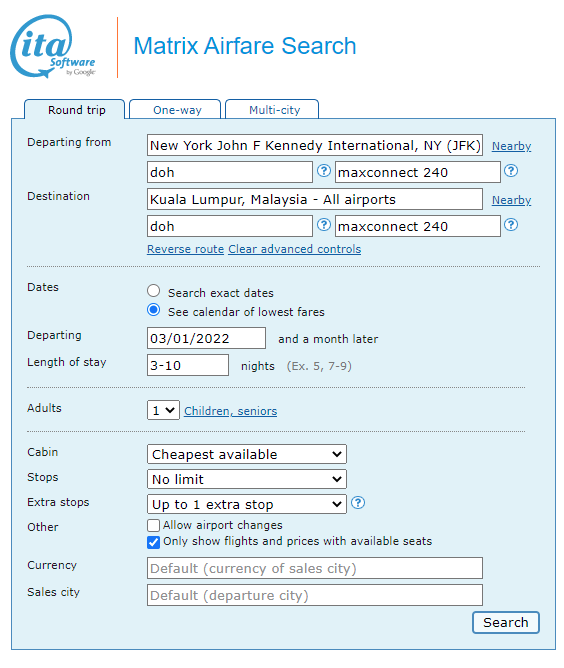
Task: Open help icon beside destination extension codes field
Action: click(511, 225)
